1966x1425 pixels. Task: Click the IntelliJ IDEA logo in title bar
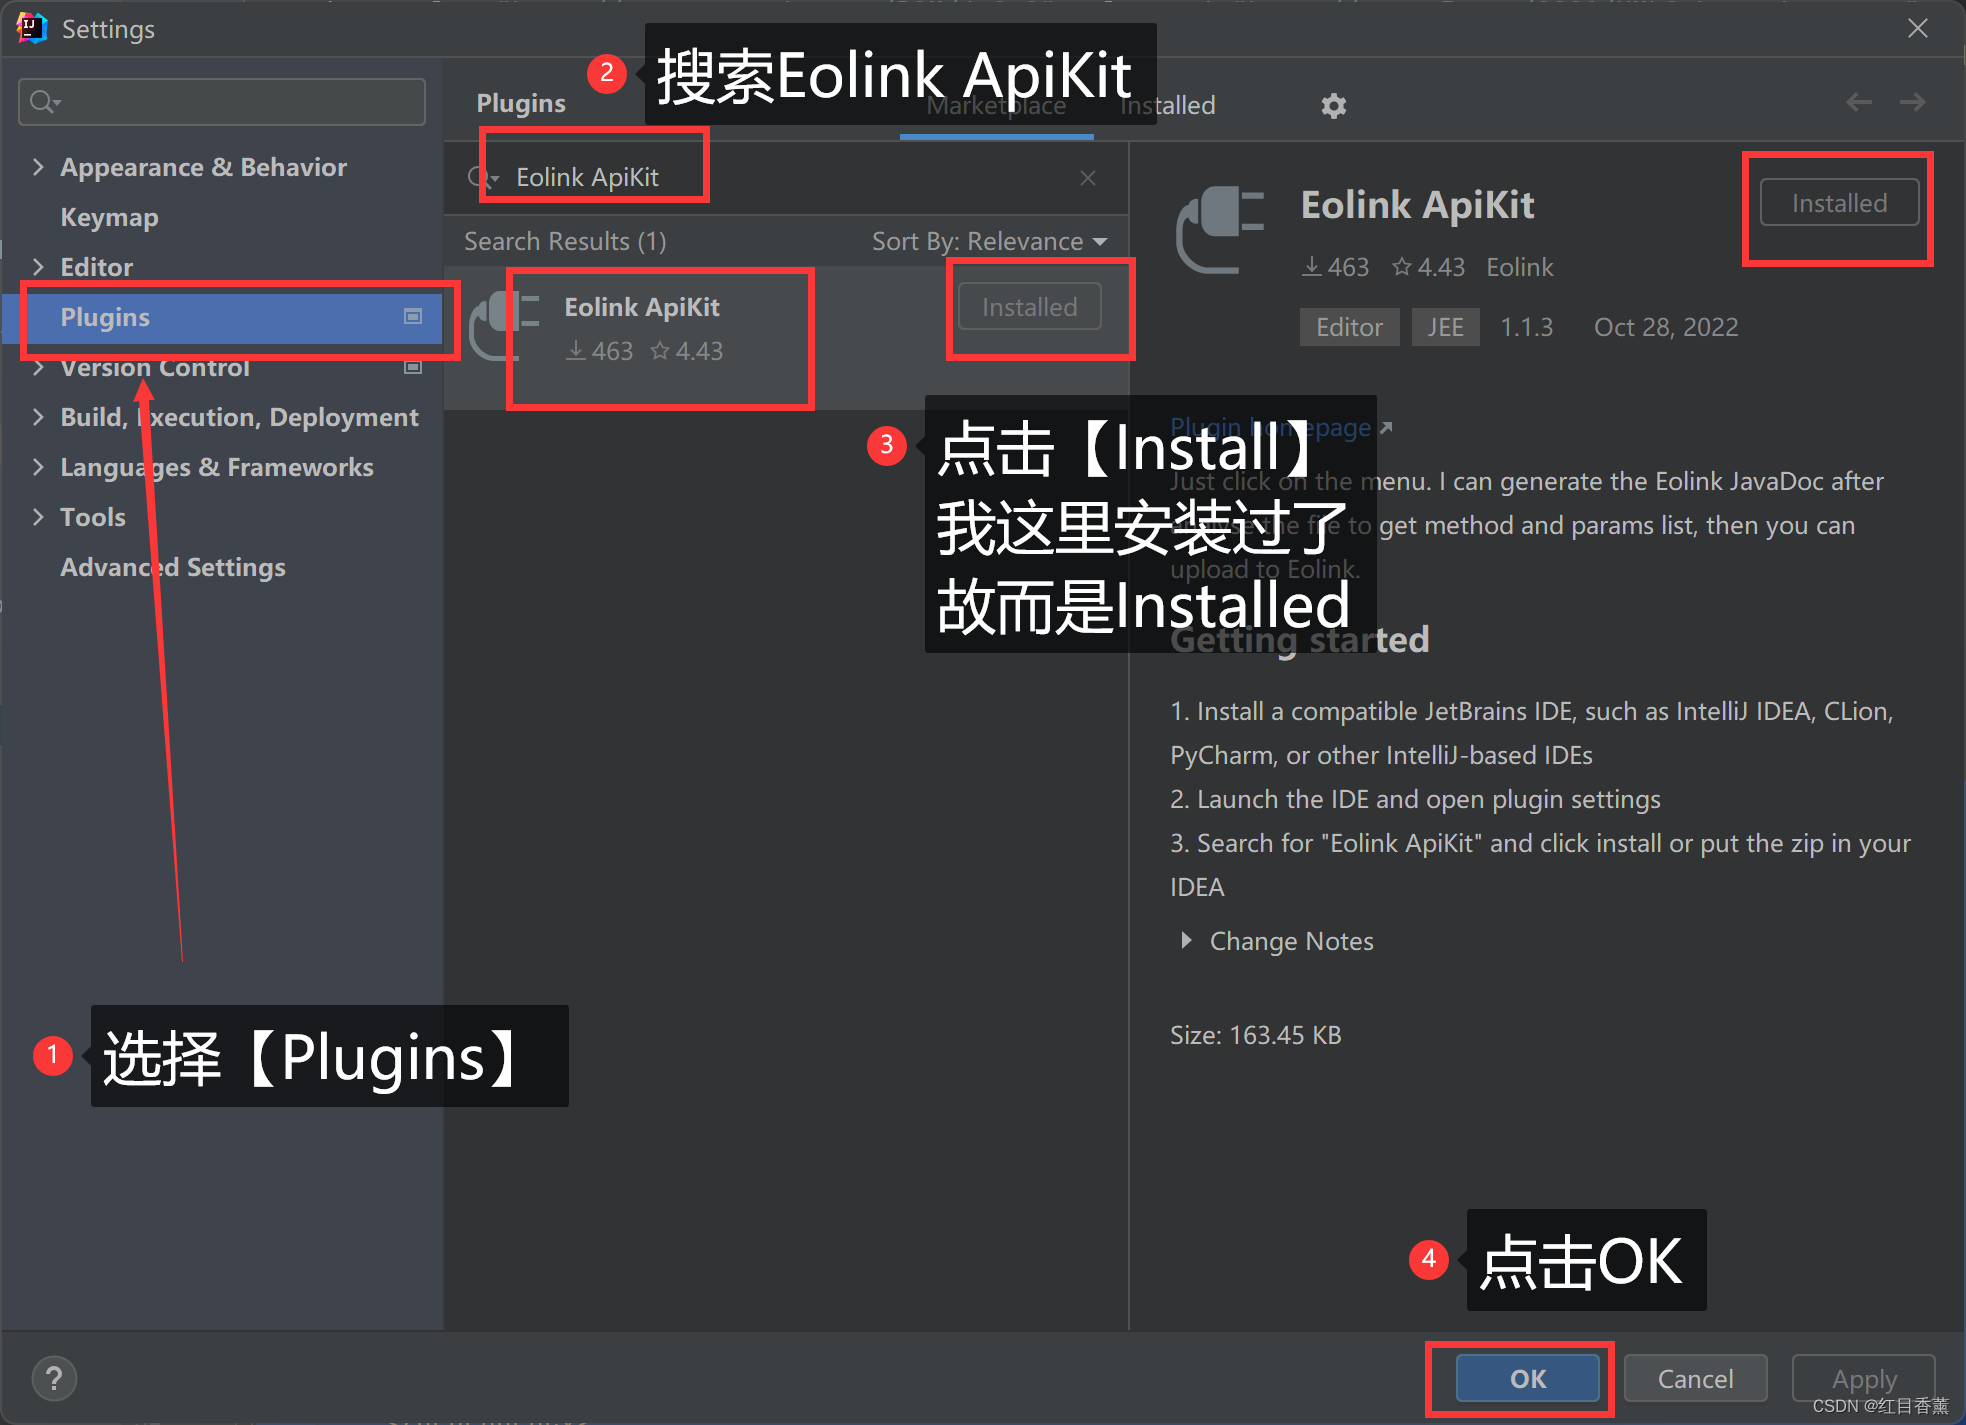click(30, 28)
